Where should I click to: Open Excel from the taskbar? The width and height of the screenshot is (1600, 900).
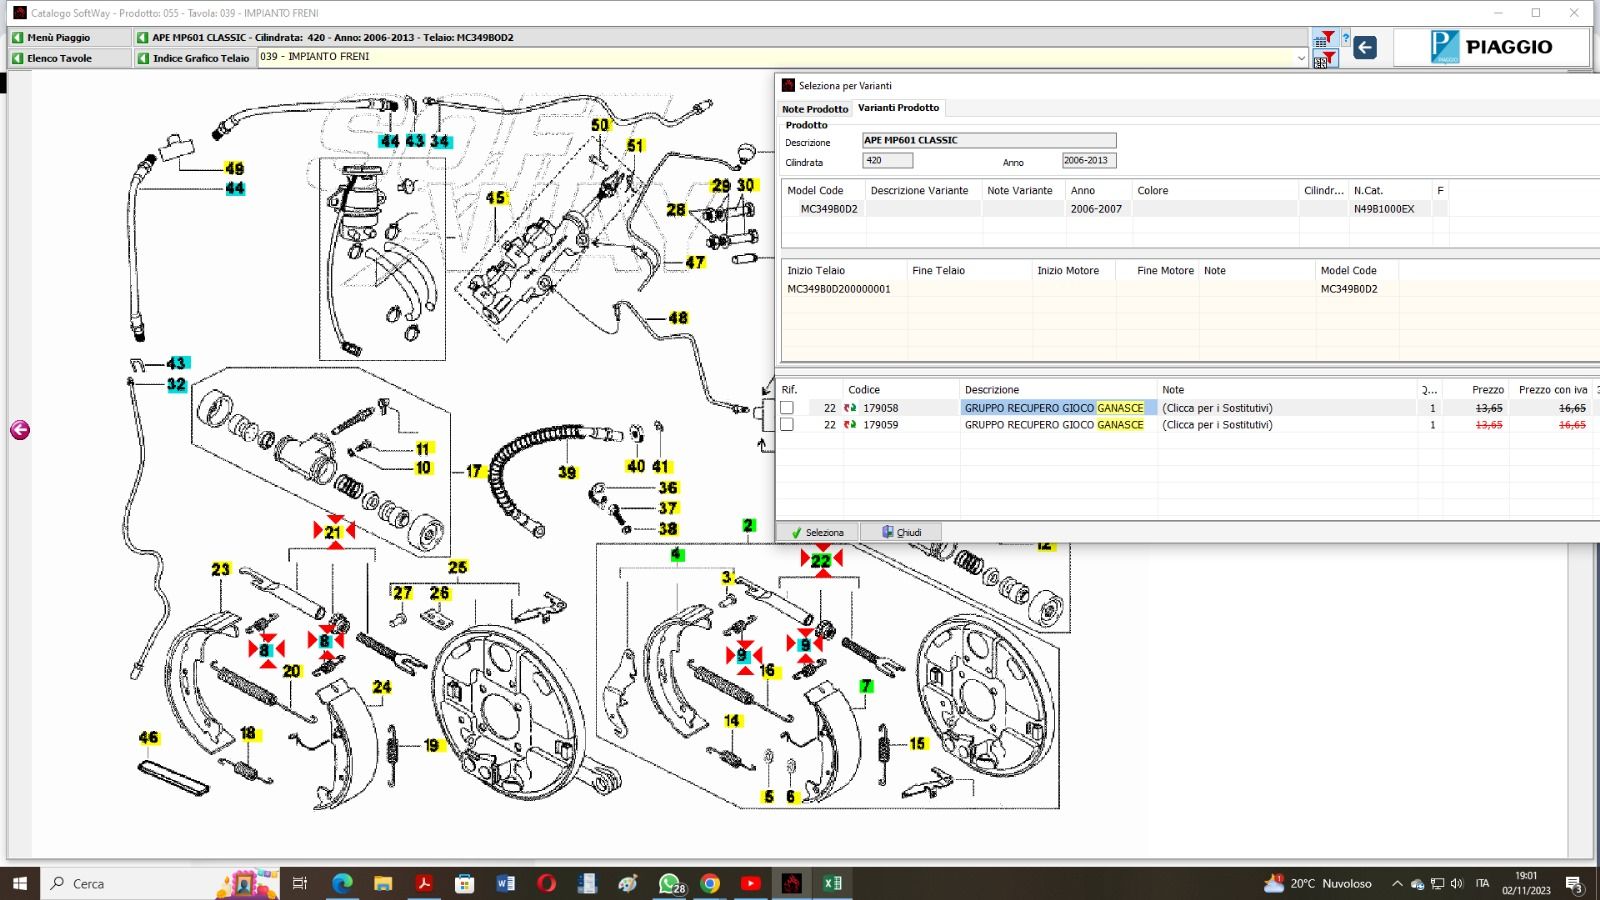pyautogui.click(x=832, y=883)
